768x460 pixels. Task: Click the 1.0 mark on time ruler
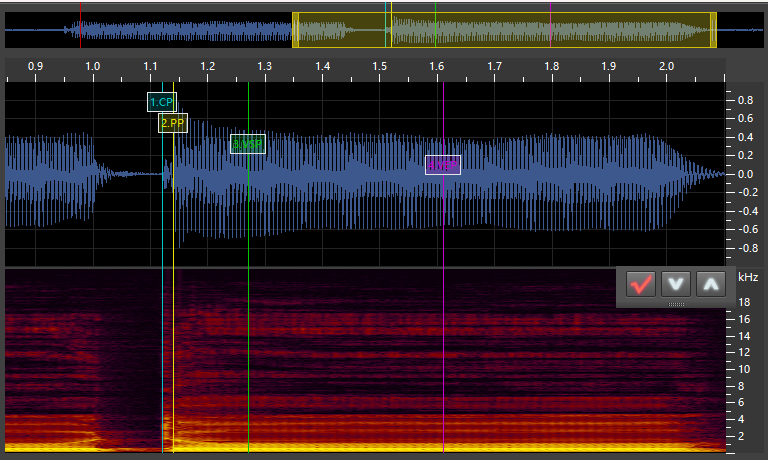[93, 66]
